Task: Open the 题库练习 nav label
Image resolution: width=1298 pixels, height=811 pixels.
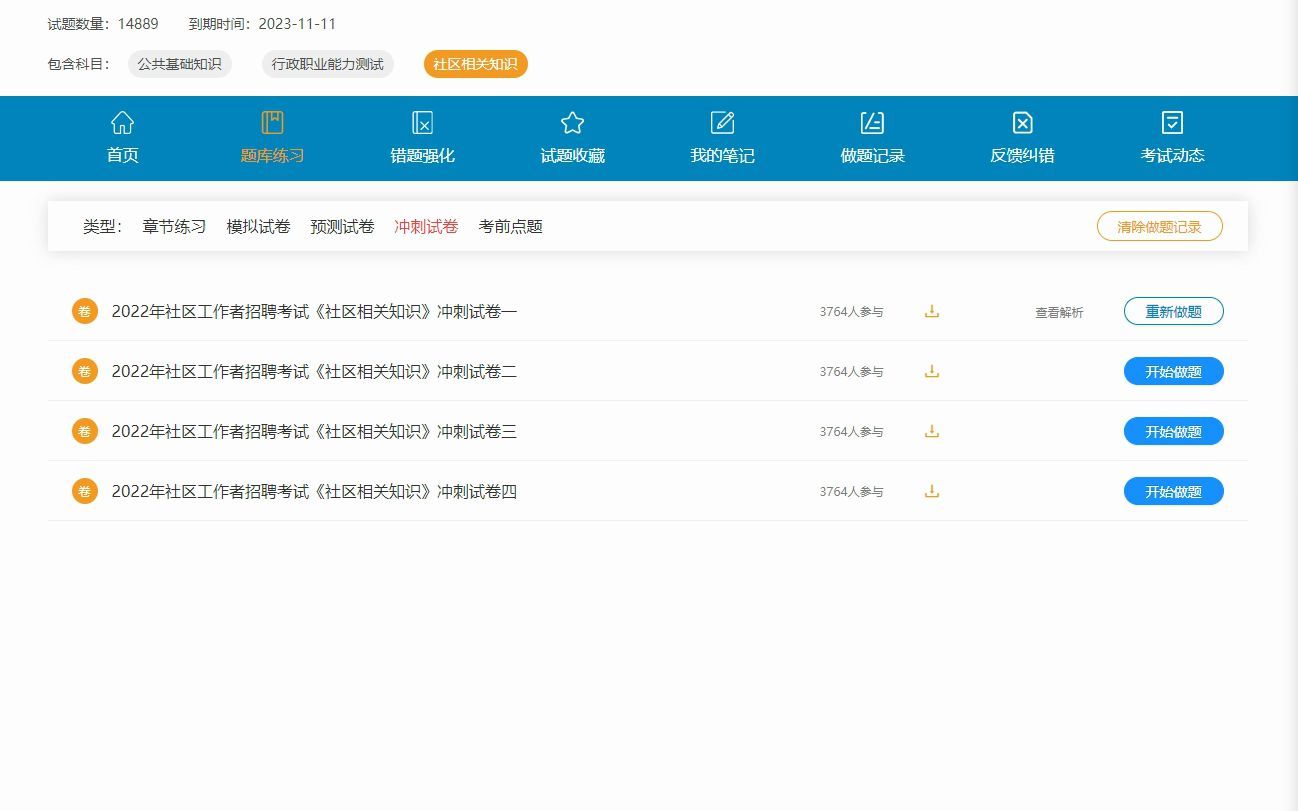Action: (272, 155)
